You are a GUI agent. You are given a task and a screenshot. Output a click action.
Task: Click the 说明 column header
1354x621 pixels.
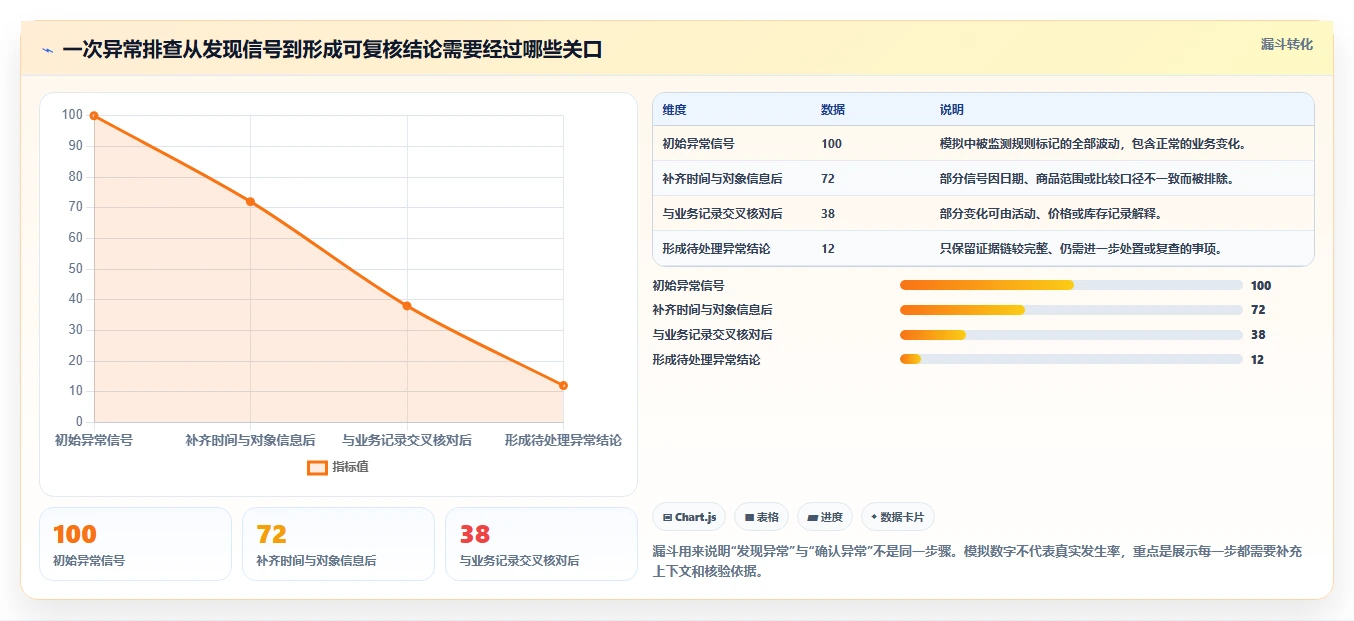pyautogui.click(x=952, y=110)
